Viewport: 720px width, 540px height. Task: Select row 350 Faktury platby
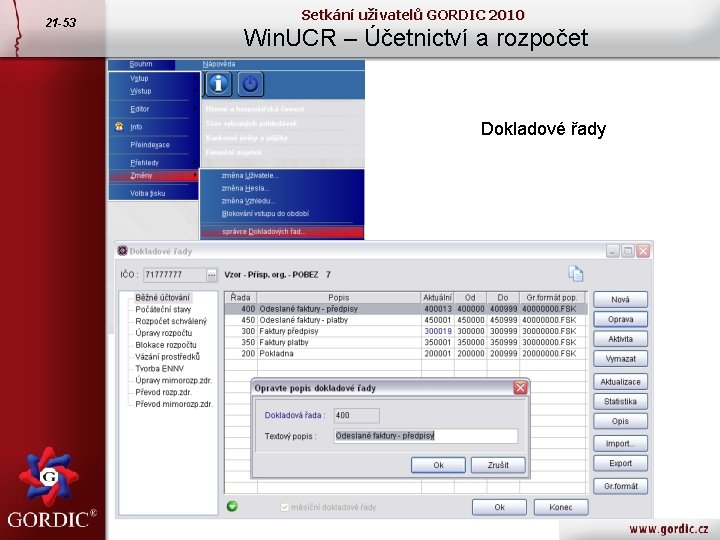point(405,343)
